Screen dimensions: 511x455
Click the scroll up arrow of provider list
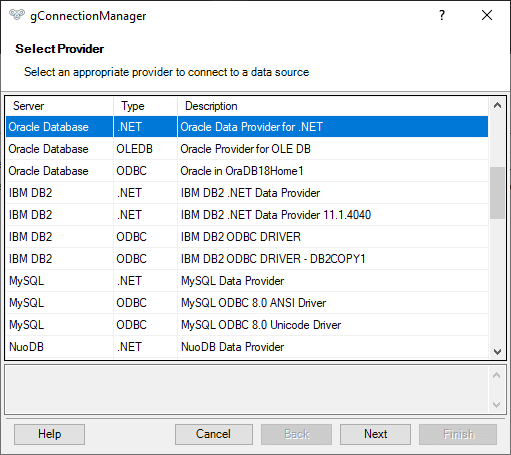tap(497, 105)
